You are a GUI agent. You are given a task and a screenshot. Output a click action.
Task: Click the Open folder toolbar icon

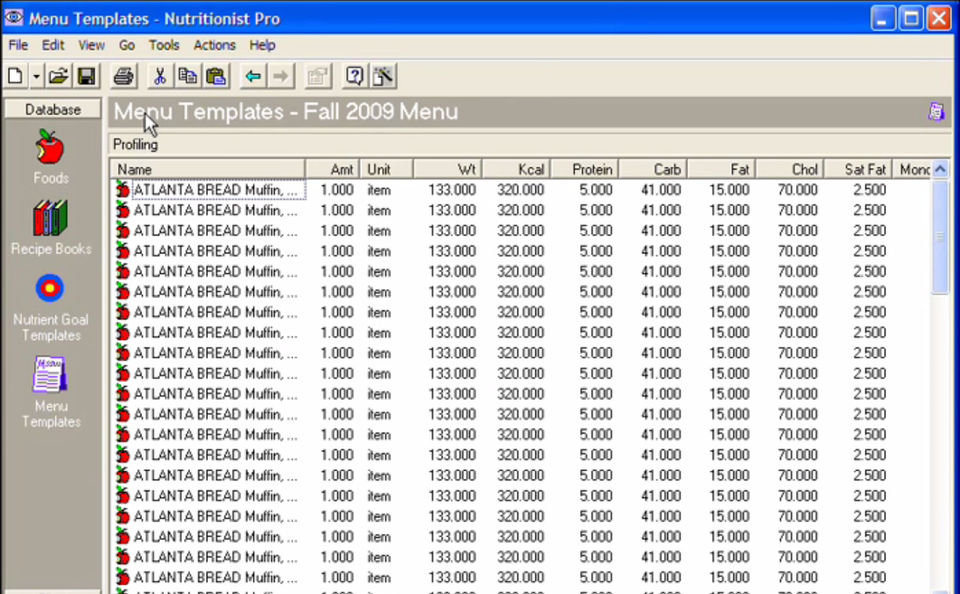(x=58, y=77)
